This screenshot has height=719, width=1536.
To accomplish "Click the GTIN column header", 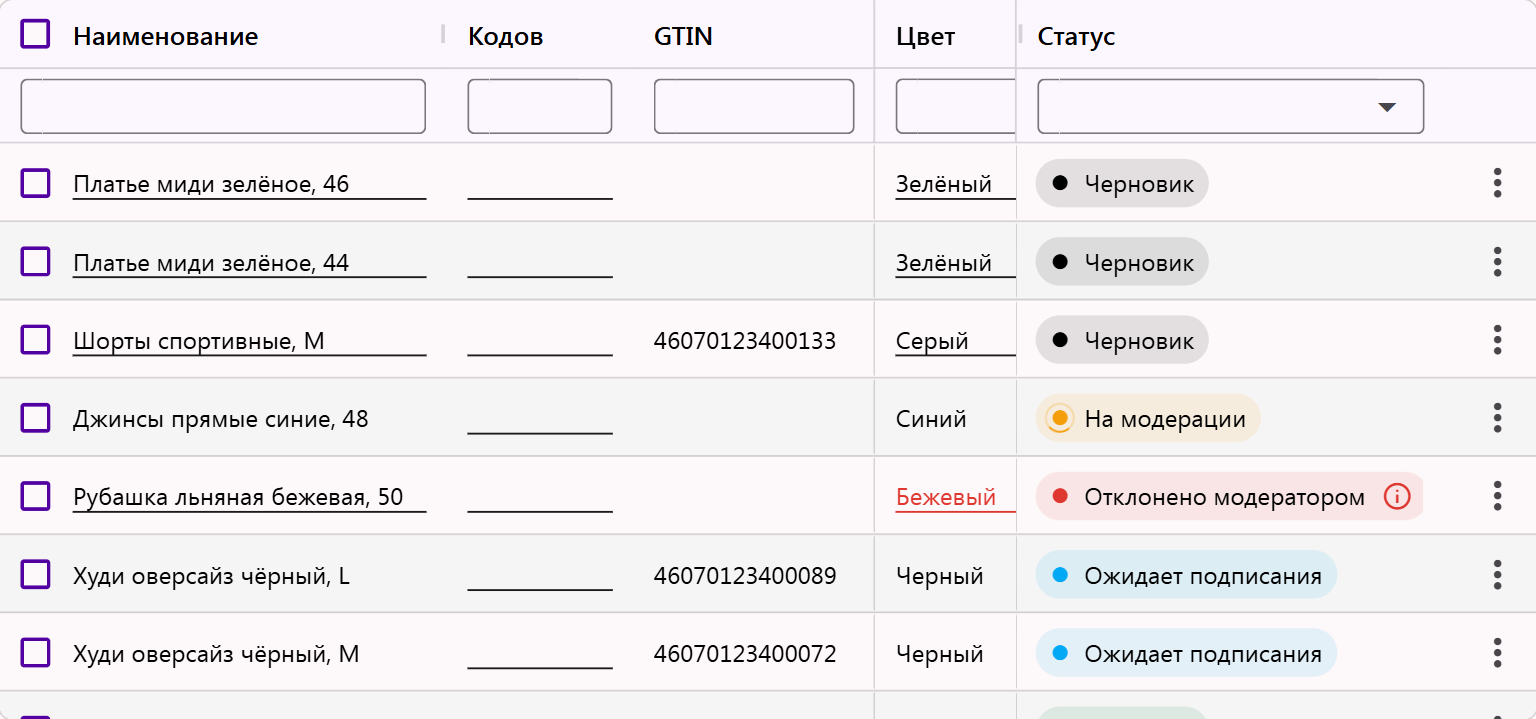I will tap(683, 37).
